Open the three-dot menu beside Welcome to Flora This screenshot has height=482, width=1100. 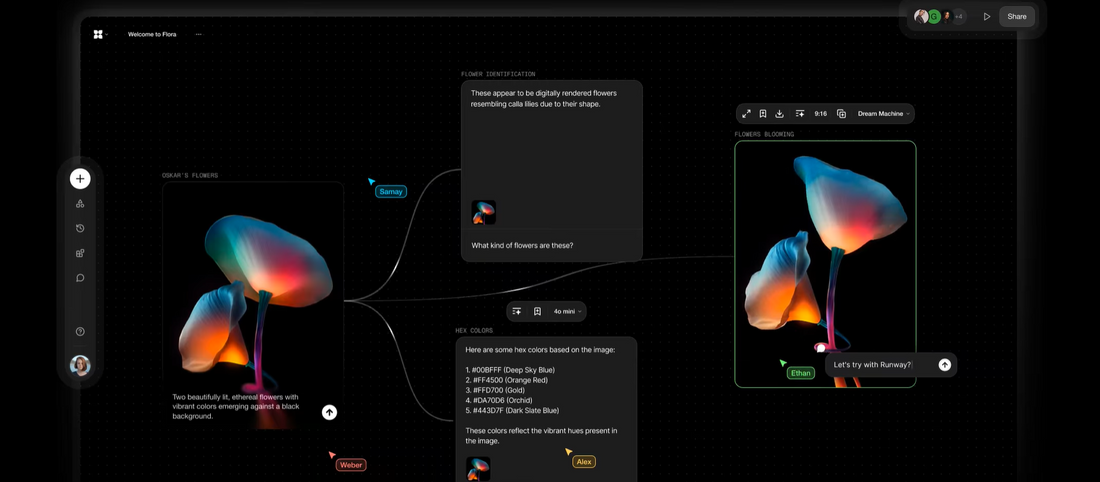tap(198, 34)
